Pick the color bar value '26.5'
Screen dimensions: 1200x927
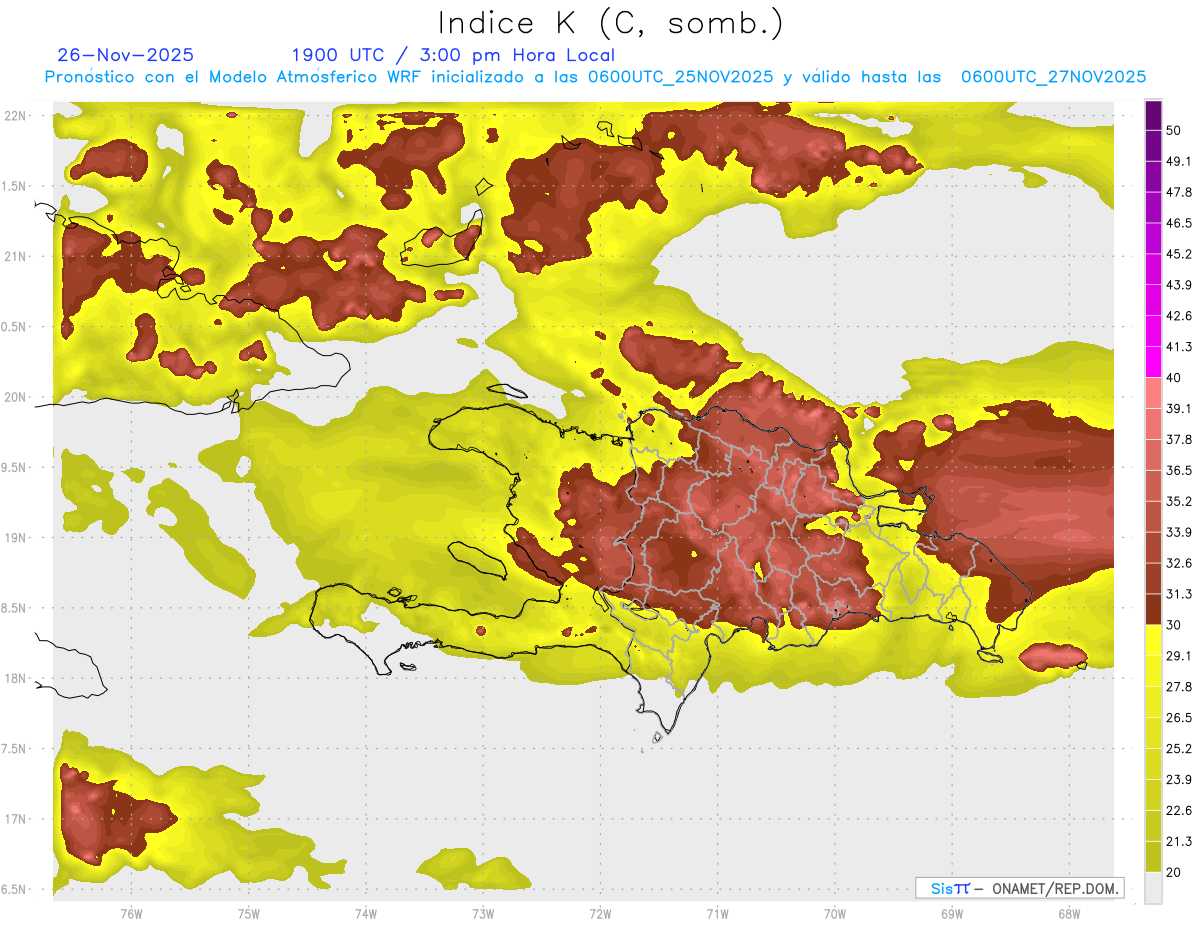(x=1179, y=718)
